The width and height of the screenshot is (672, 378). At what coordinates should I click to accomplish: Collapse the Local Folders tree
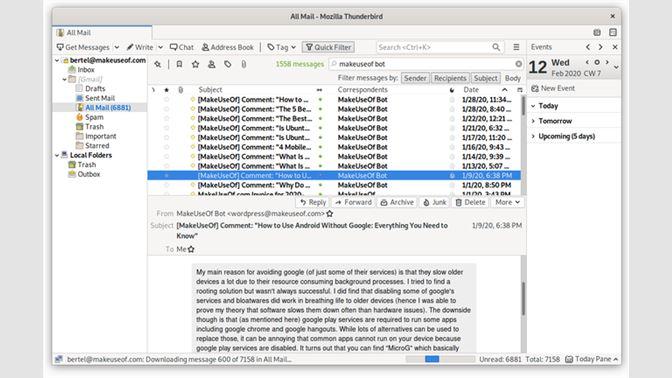click(57, 155)
